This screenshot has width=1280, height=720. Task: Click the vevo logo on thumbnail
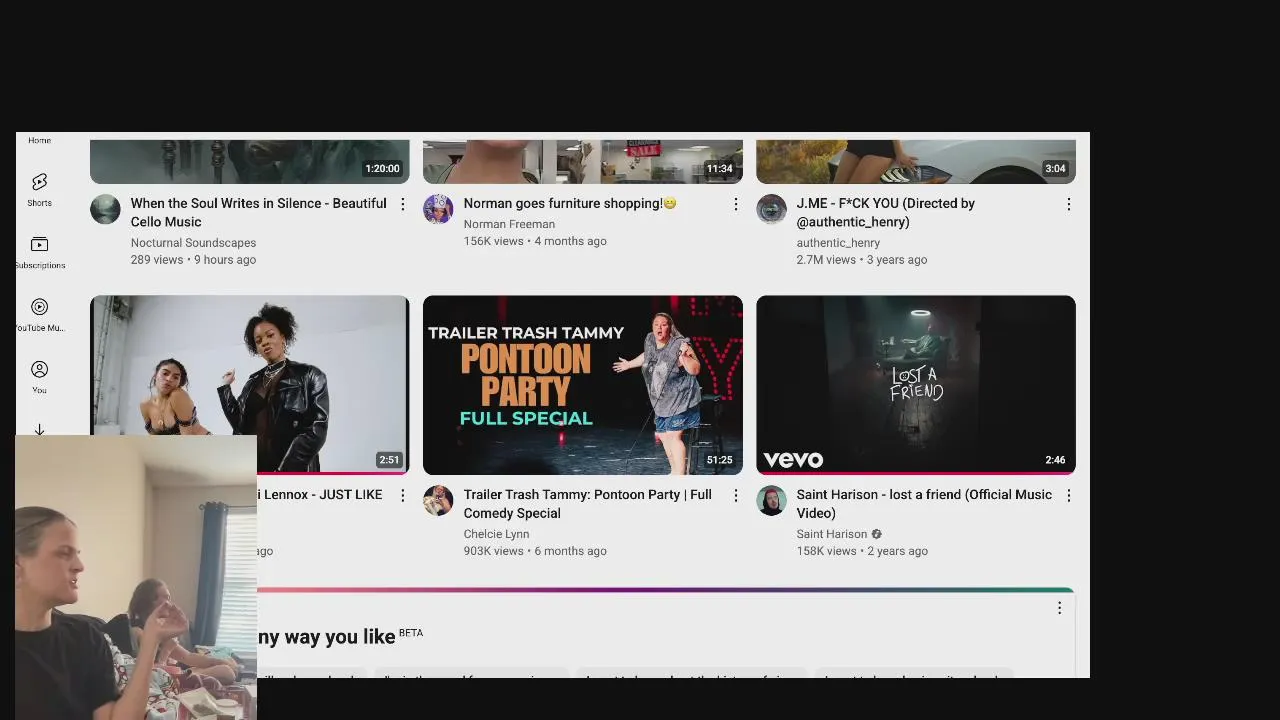(x=793, y=460)
